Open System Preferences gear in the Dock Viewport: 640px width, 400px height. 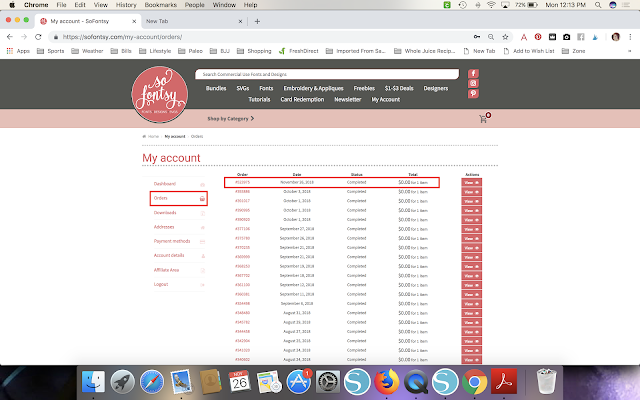coord(328,382)
